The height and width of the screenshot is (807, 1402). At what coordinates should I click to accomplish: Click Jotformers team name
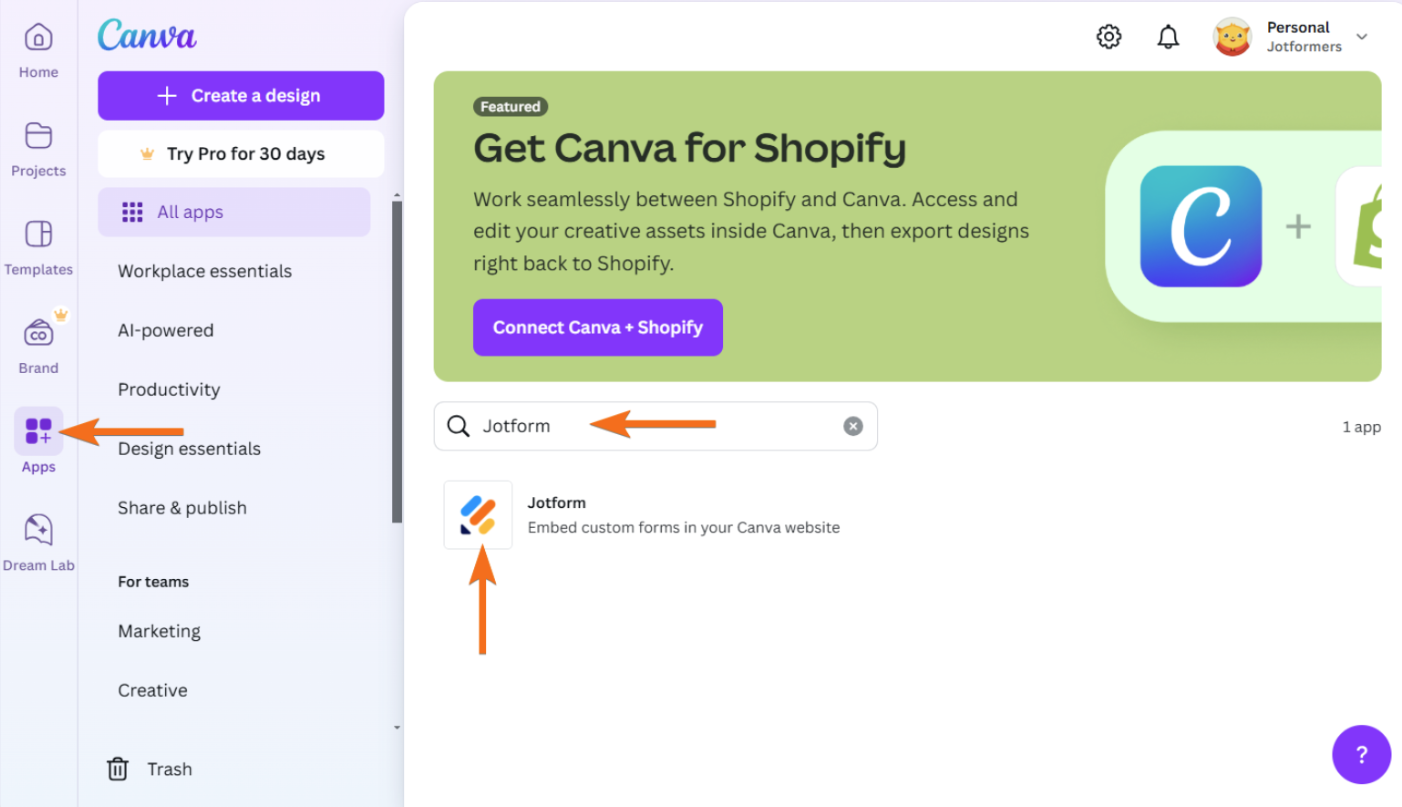pos(1304,46)
